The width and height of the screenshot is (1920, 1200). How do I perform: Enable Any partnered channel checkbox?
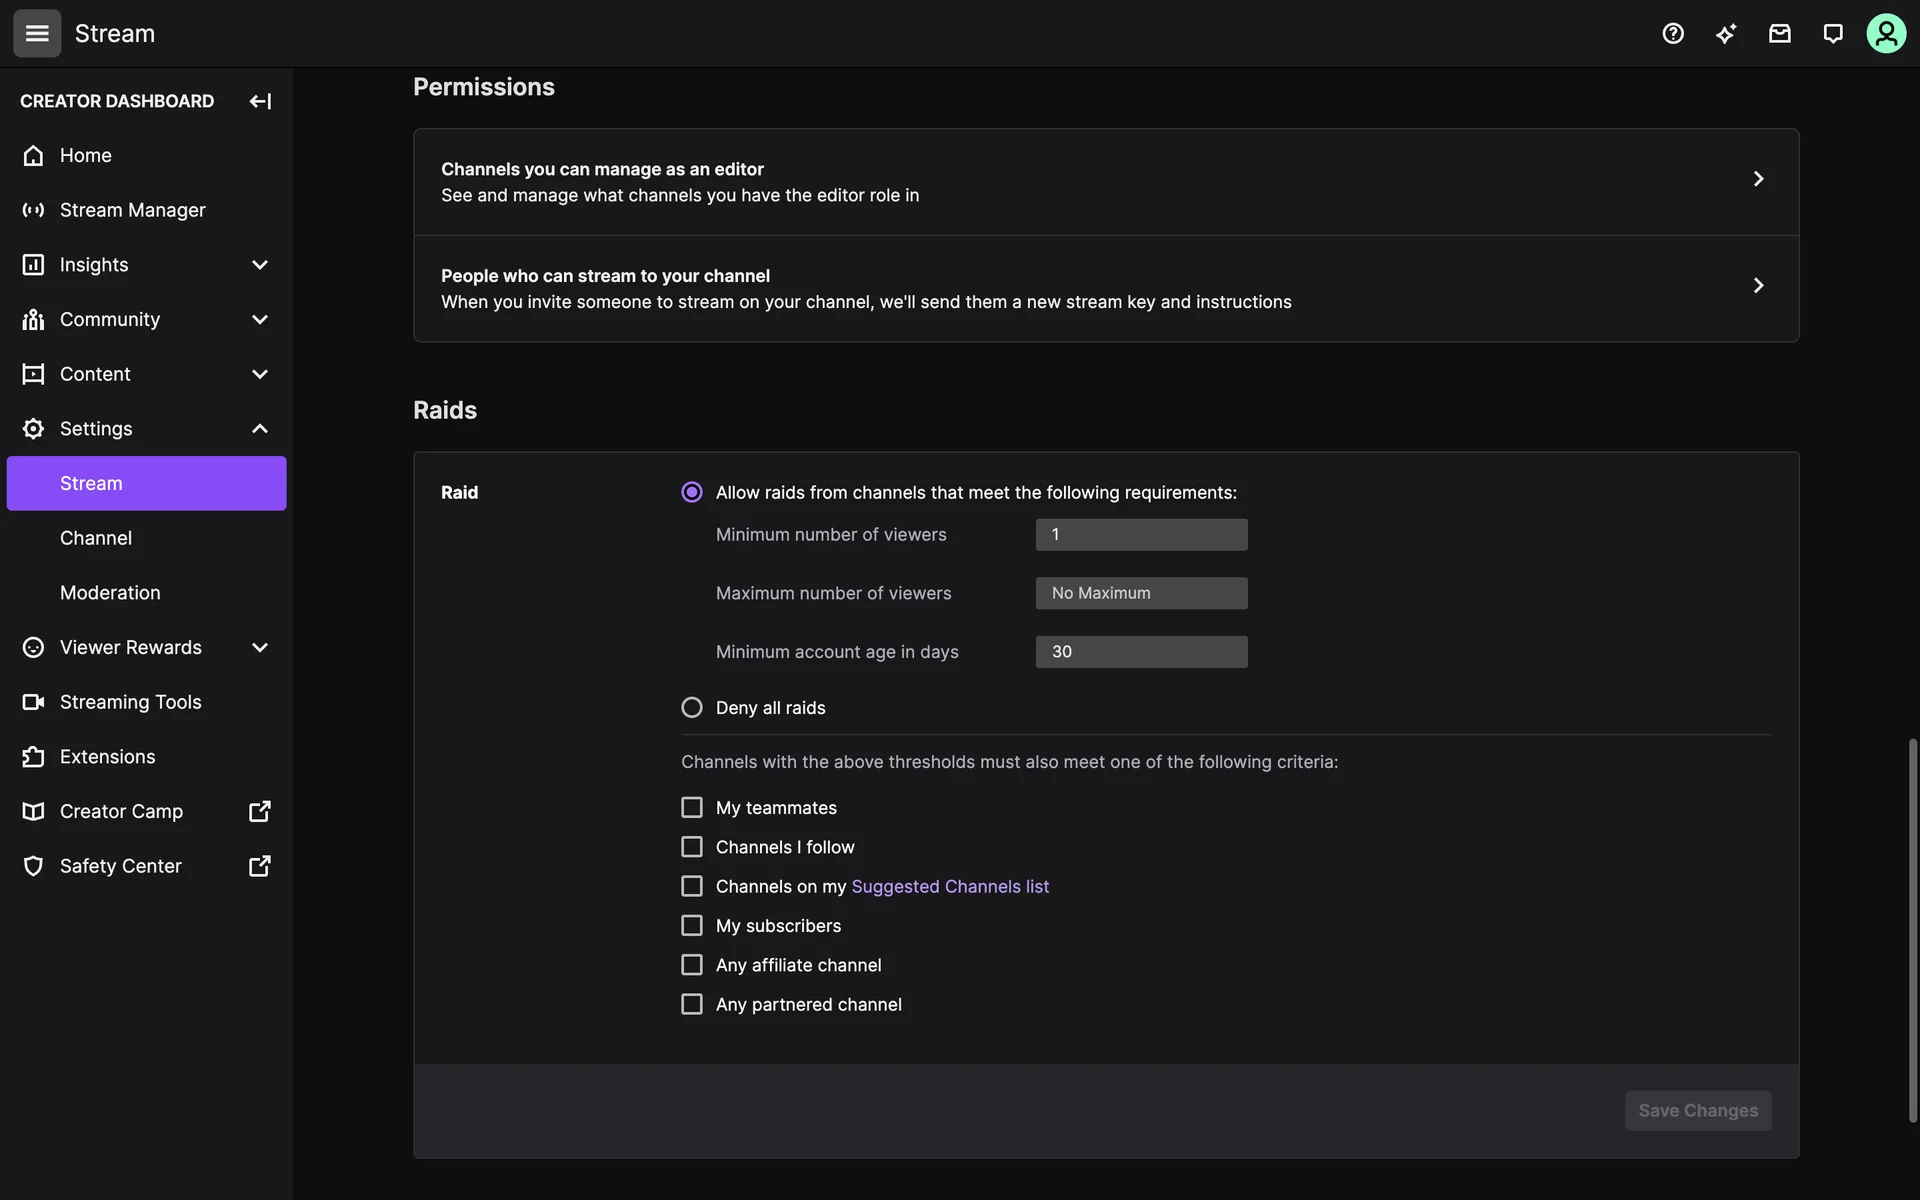click(x=692, y=1004)
